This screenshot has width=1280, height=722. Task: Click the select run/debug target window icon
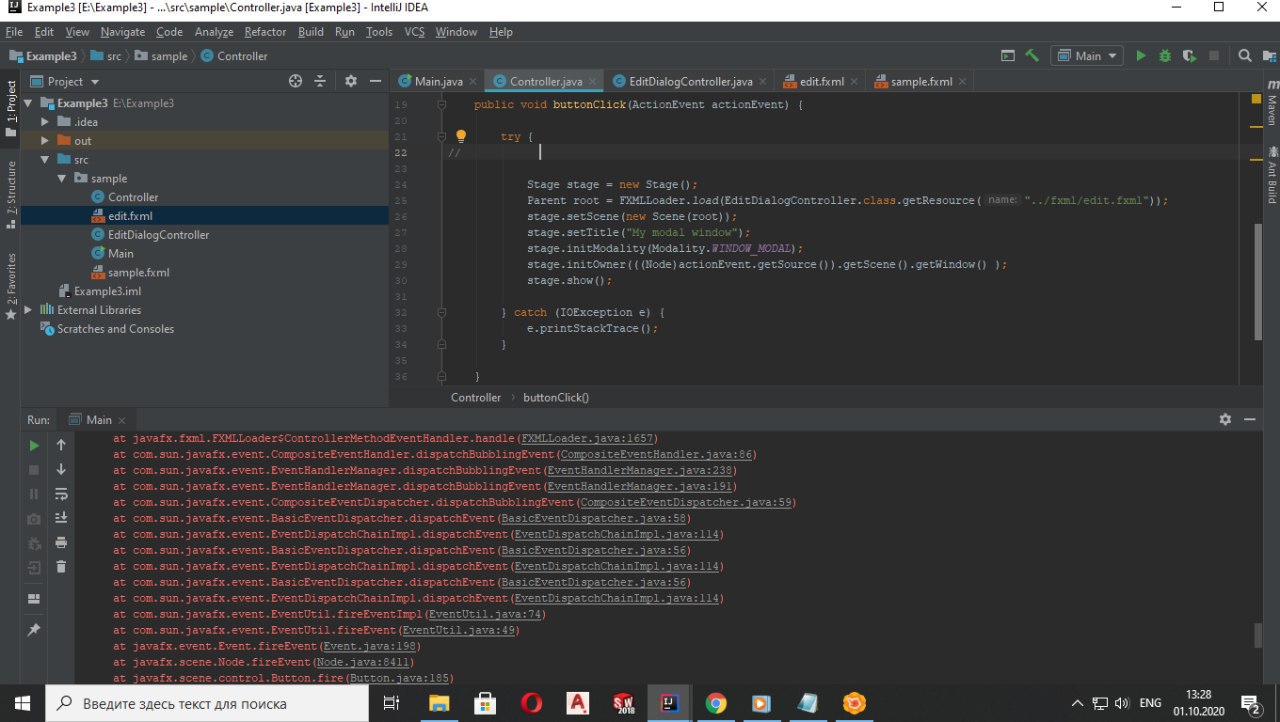tap(1008, 56)
